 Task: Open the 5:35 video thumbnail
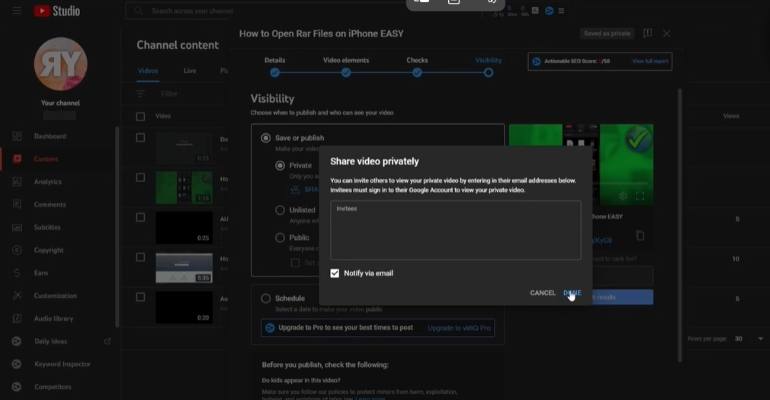coord(184,268)
